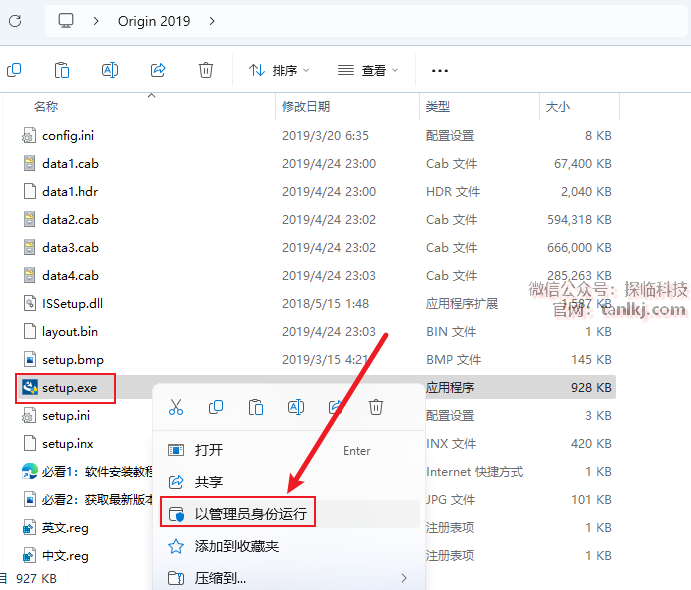Click Paste icon in context menu
Viewport: 691px width, 590px height.
pyautogui.click(x=256, y=407)
